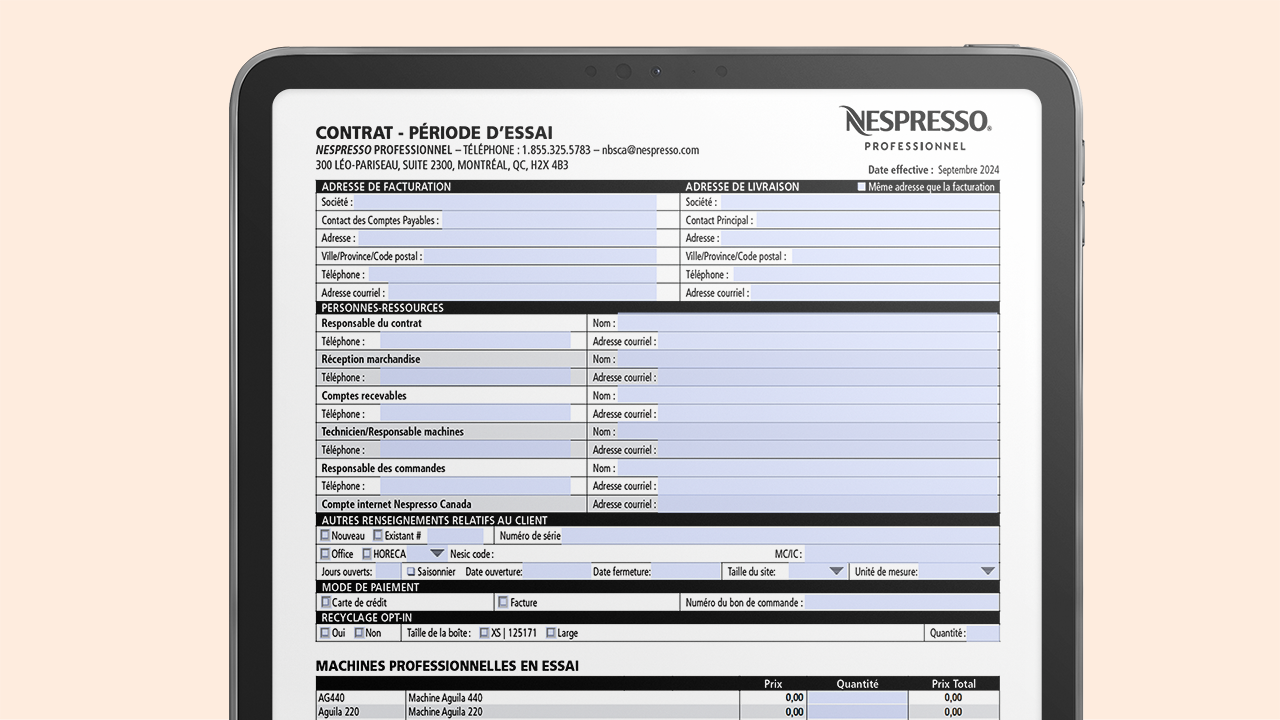The height and width of the screenshot is (720, 1280).
Task: Click the 'Jours ouverts' field
Action: pos(388,571)
